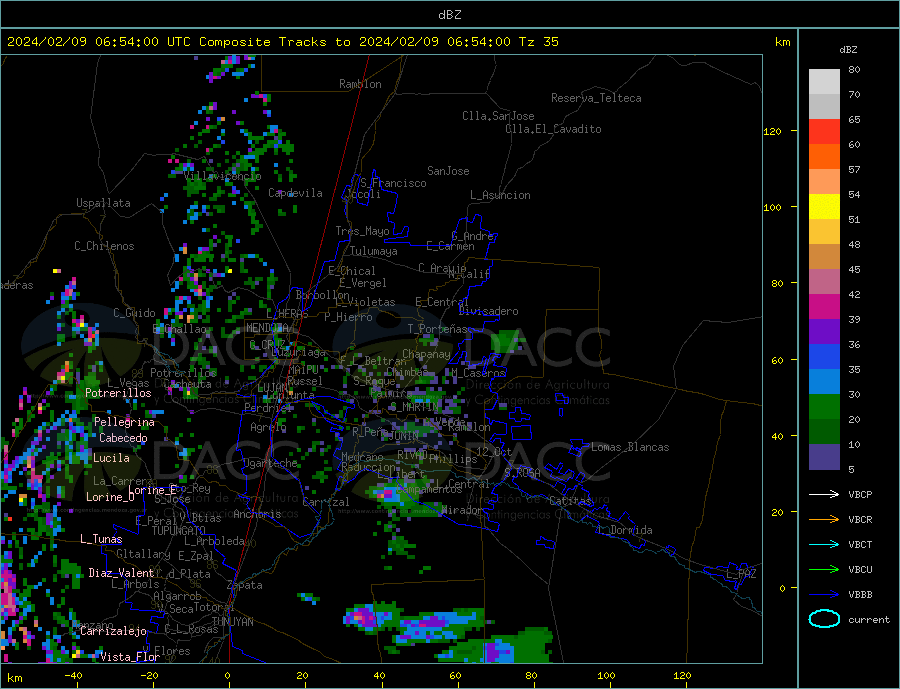Click the Carrizalejo label on map
The width and height of the screenshot is (900, 689).
point(113,632)
